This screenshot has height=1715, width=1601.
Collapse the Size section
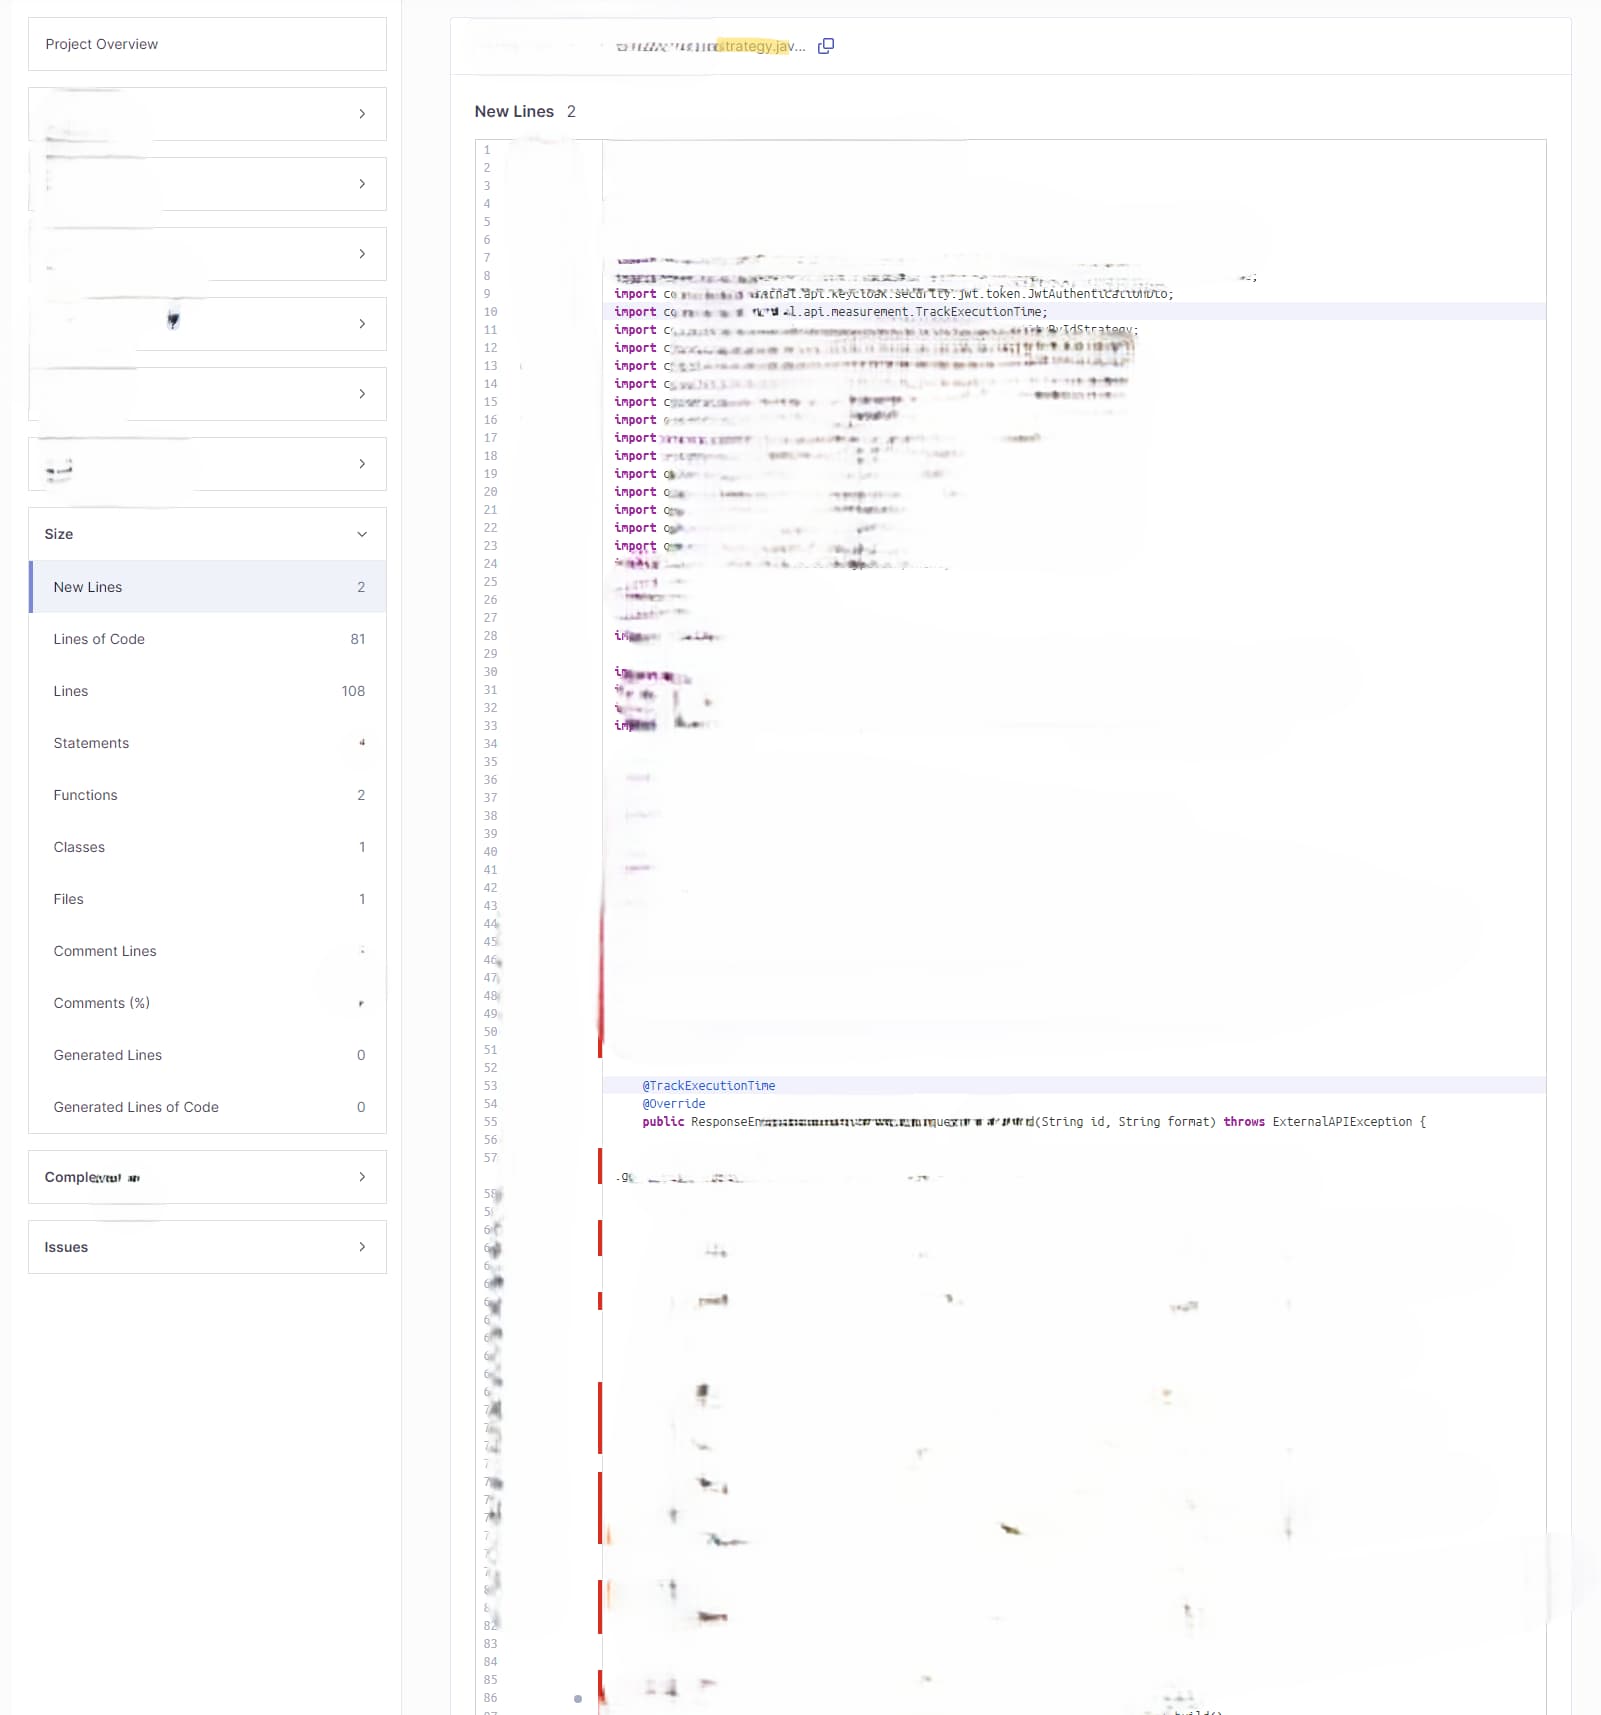point(207,534)
